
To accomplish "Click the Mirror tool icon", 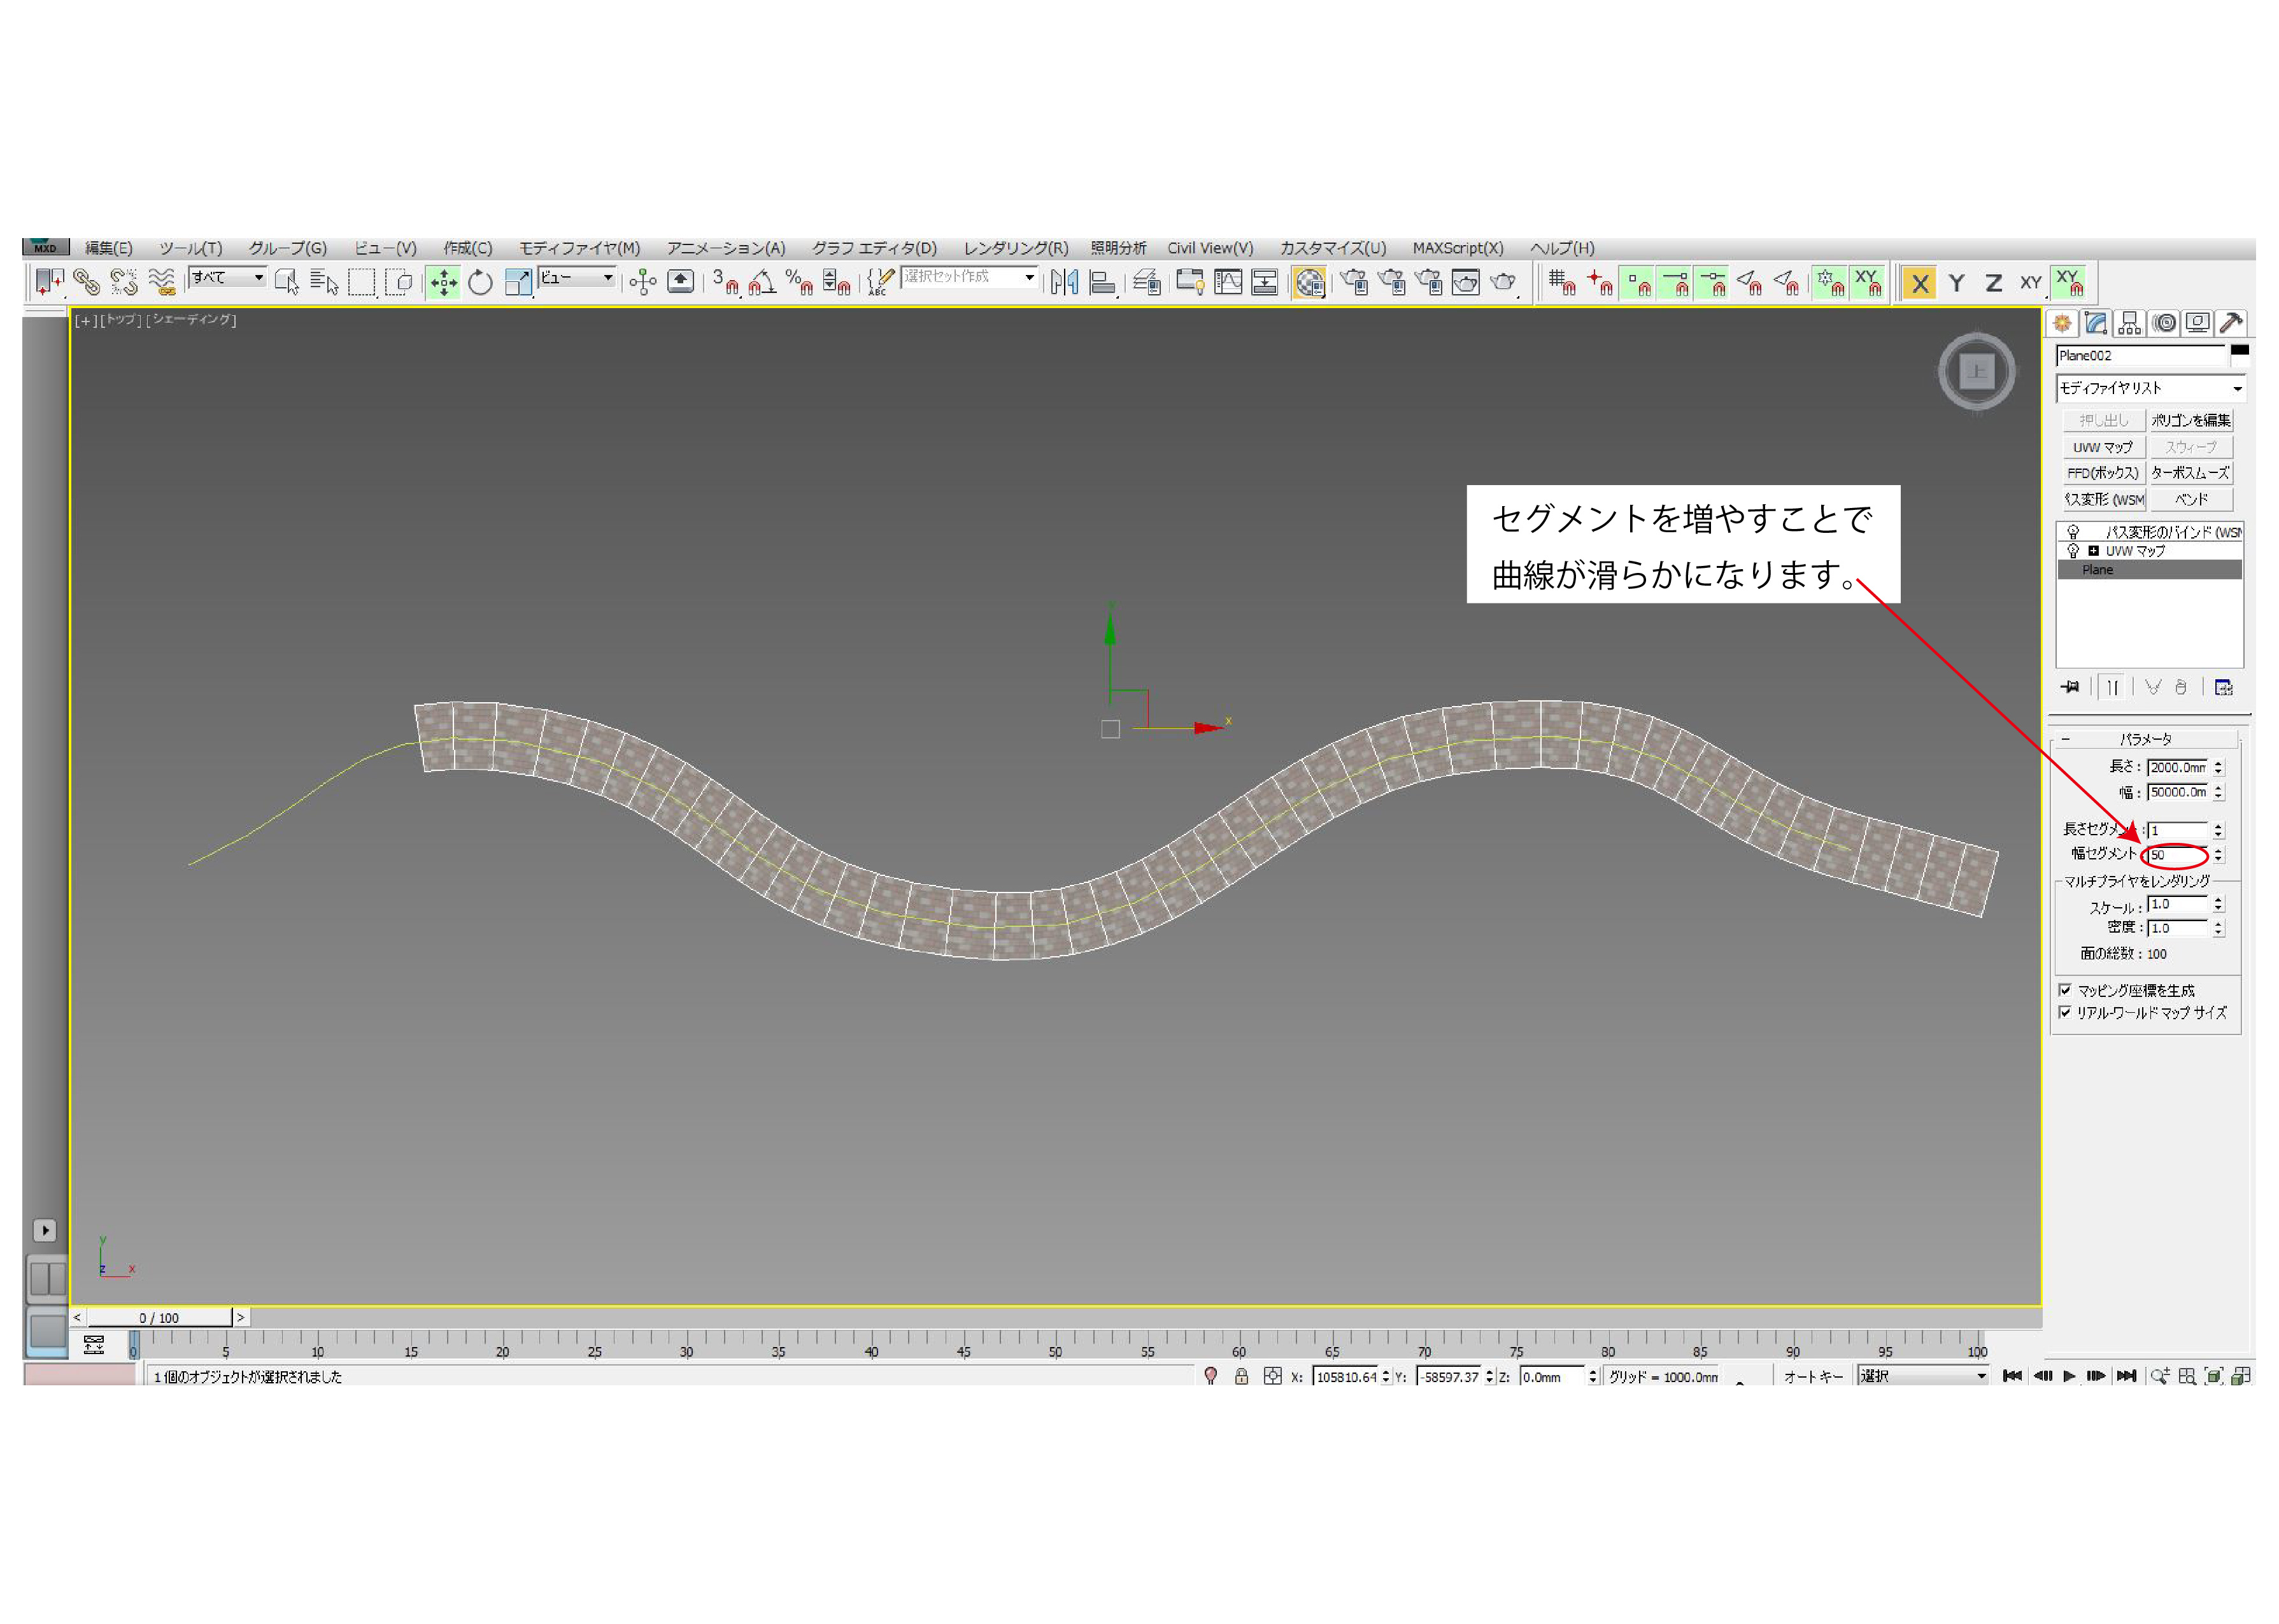I will coord(1064,283).
